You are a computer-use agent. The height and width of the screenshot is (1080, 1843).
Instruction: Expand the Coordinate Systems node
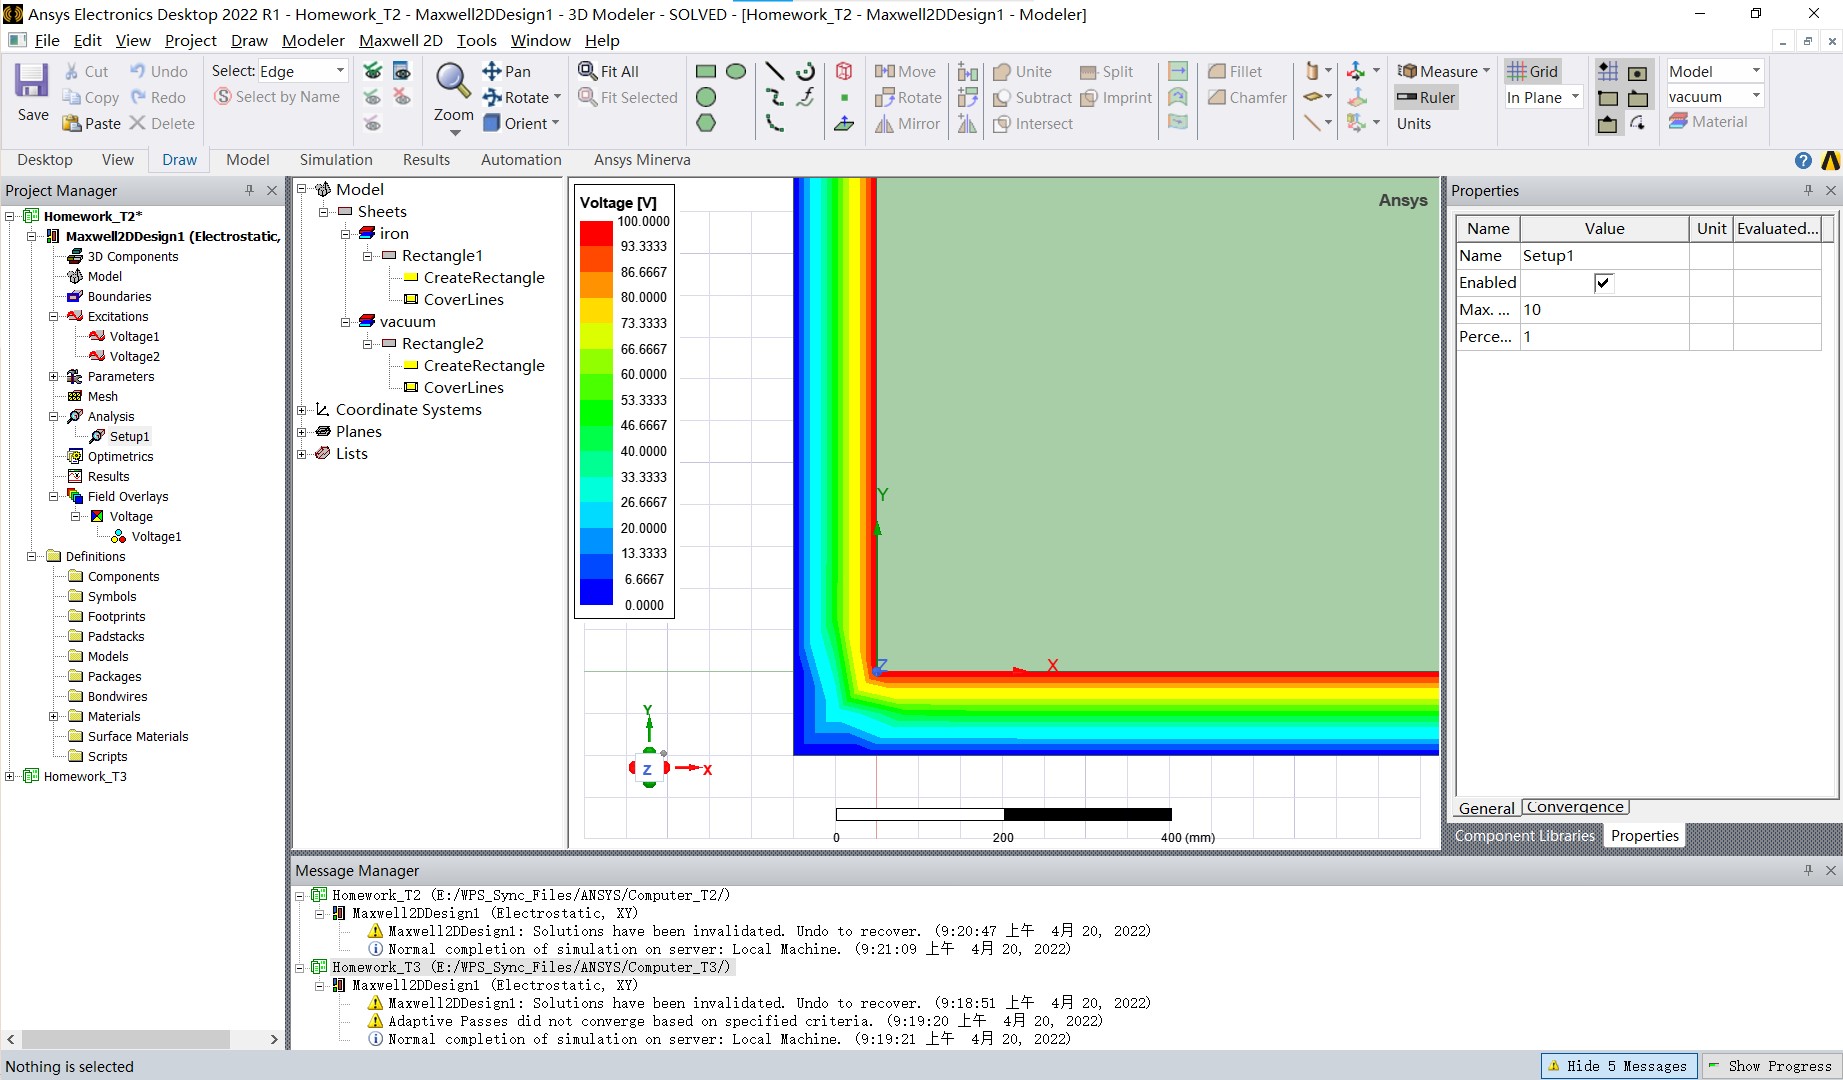coord(302,409)
